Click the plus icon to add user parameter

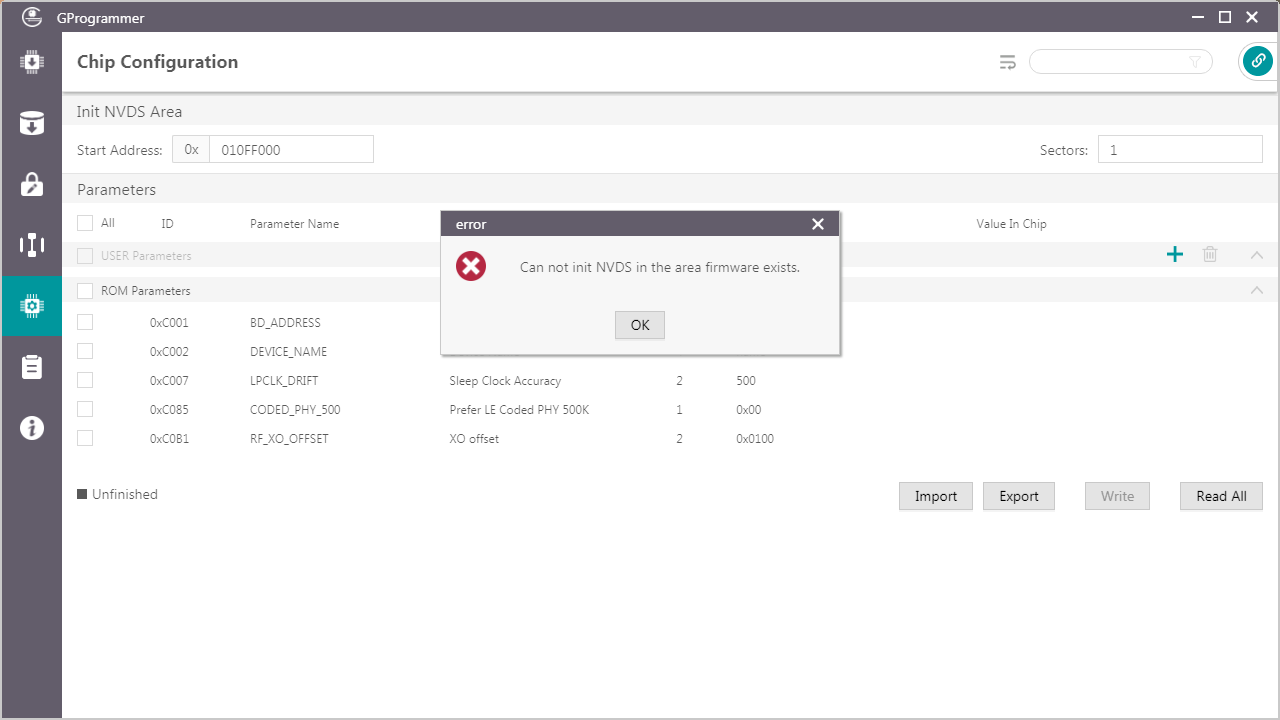coord(1175,255)
